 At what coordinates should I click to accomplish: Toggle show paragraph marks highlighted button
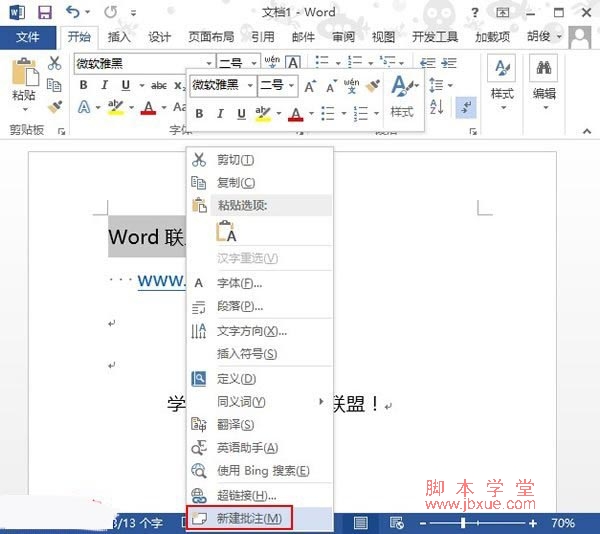pyautogui.click(x=466, y=107)
